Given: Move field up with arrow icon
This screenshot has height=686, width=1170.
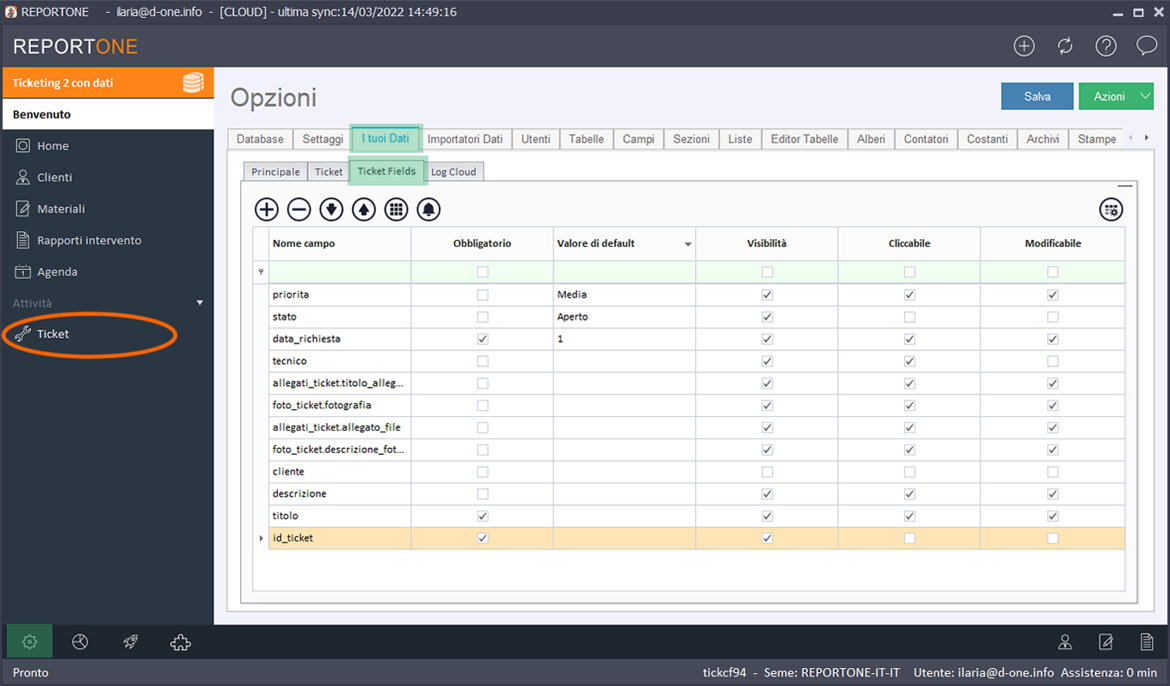Looking at the screenshot, I should coord(364,209).
